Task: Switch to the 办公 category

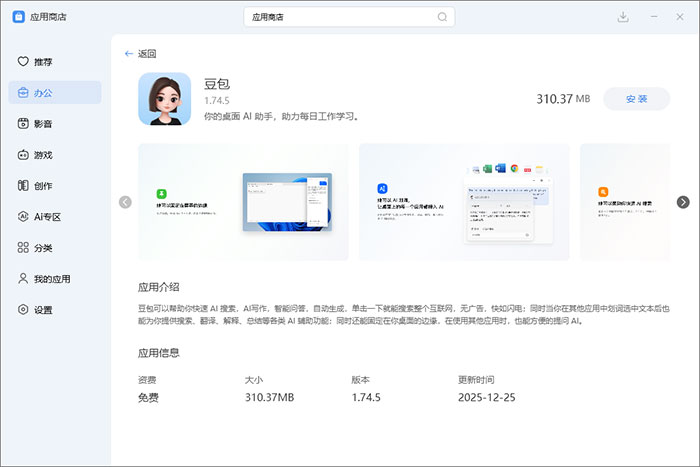Action: click(x=55, y=92)
